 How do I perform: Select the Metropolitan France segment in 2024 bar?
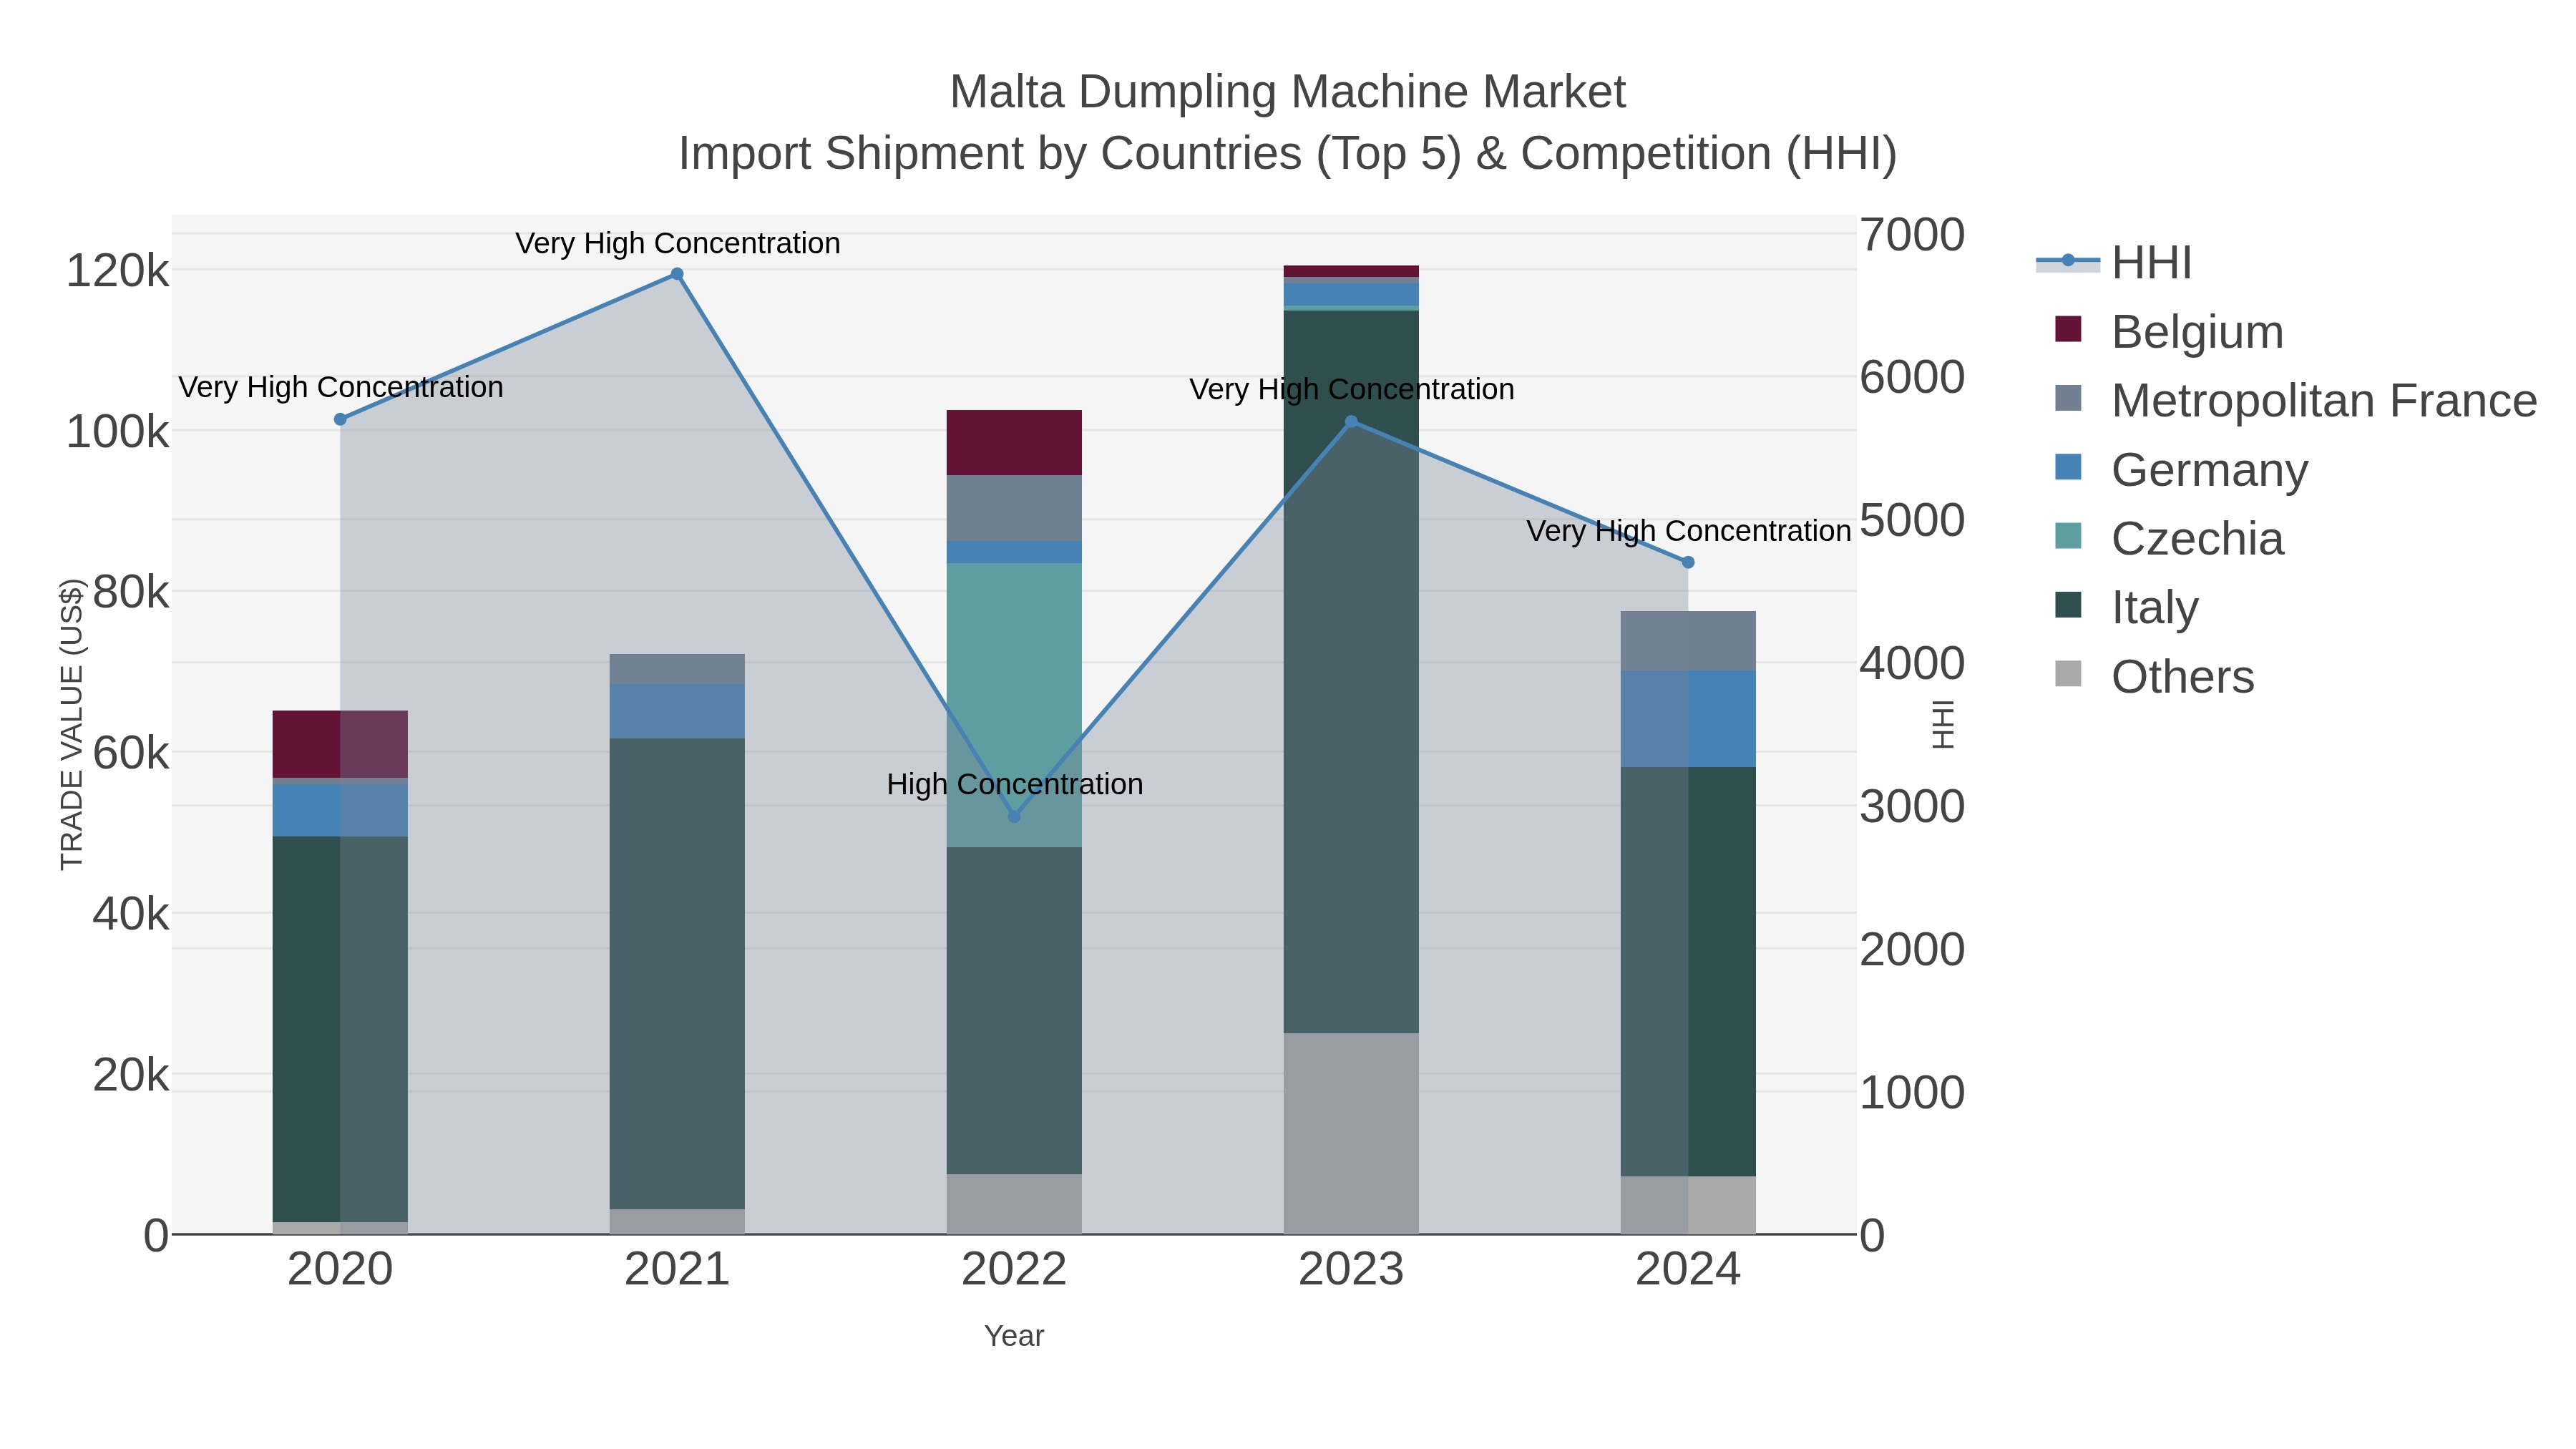coord(1688,641)
